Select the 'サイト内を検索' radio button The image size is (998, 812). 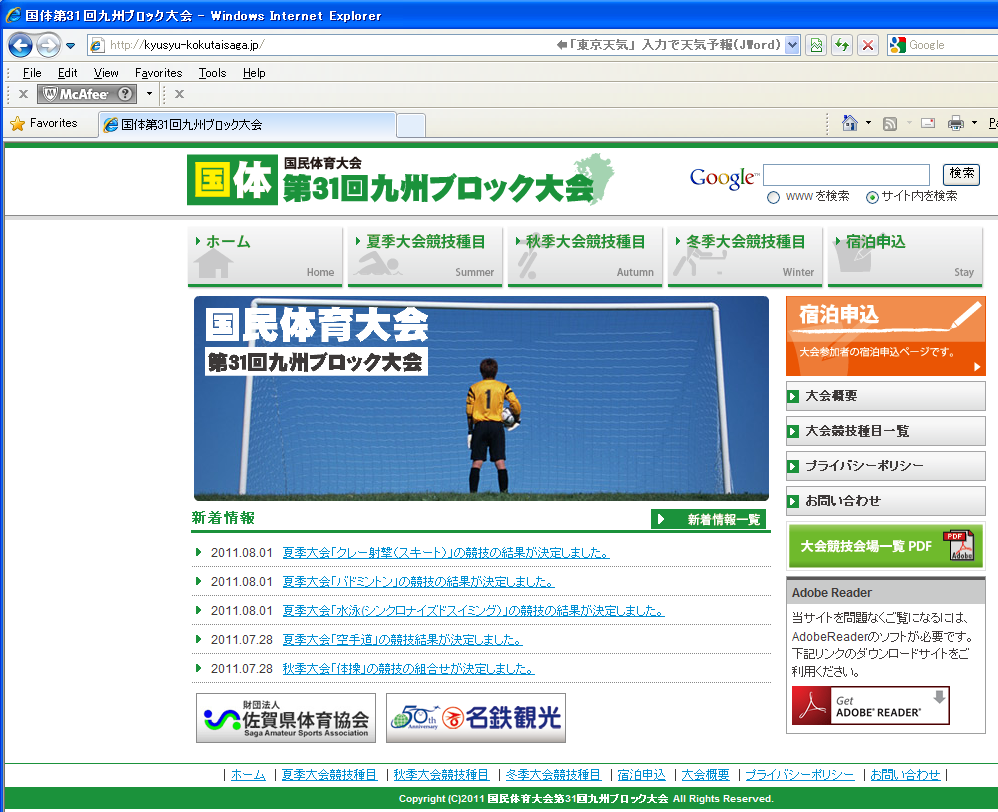click(x=872, y=197)
